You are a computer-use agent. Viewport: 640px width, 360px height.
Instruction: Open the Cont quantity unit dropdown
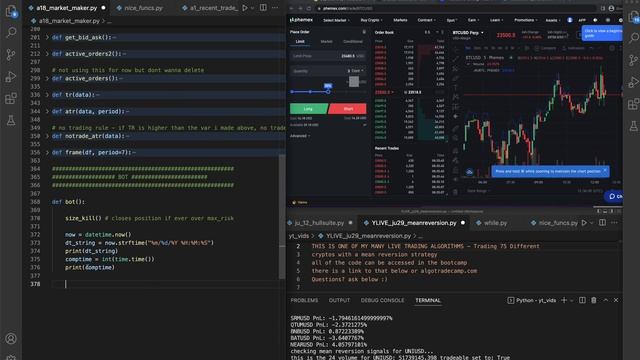pos(356,71)
